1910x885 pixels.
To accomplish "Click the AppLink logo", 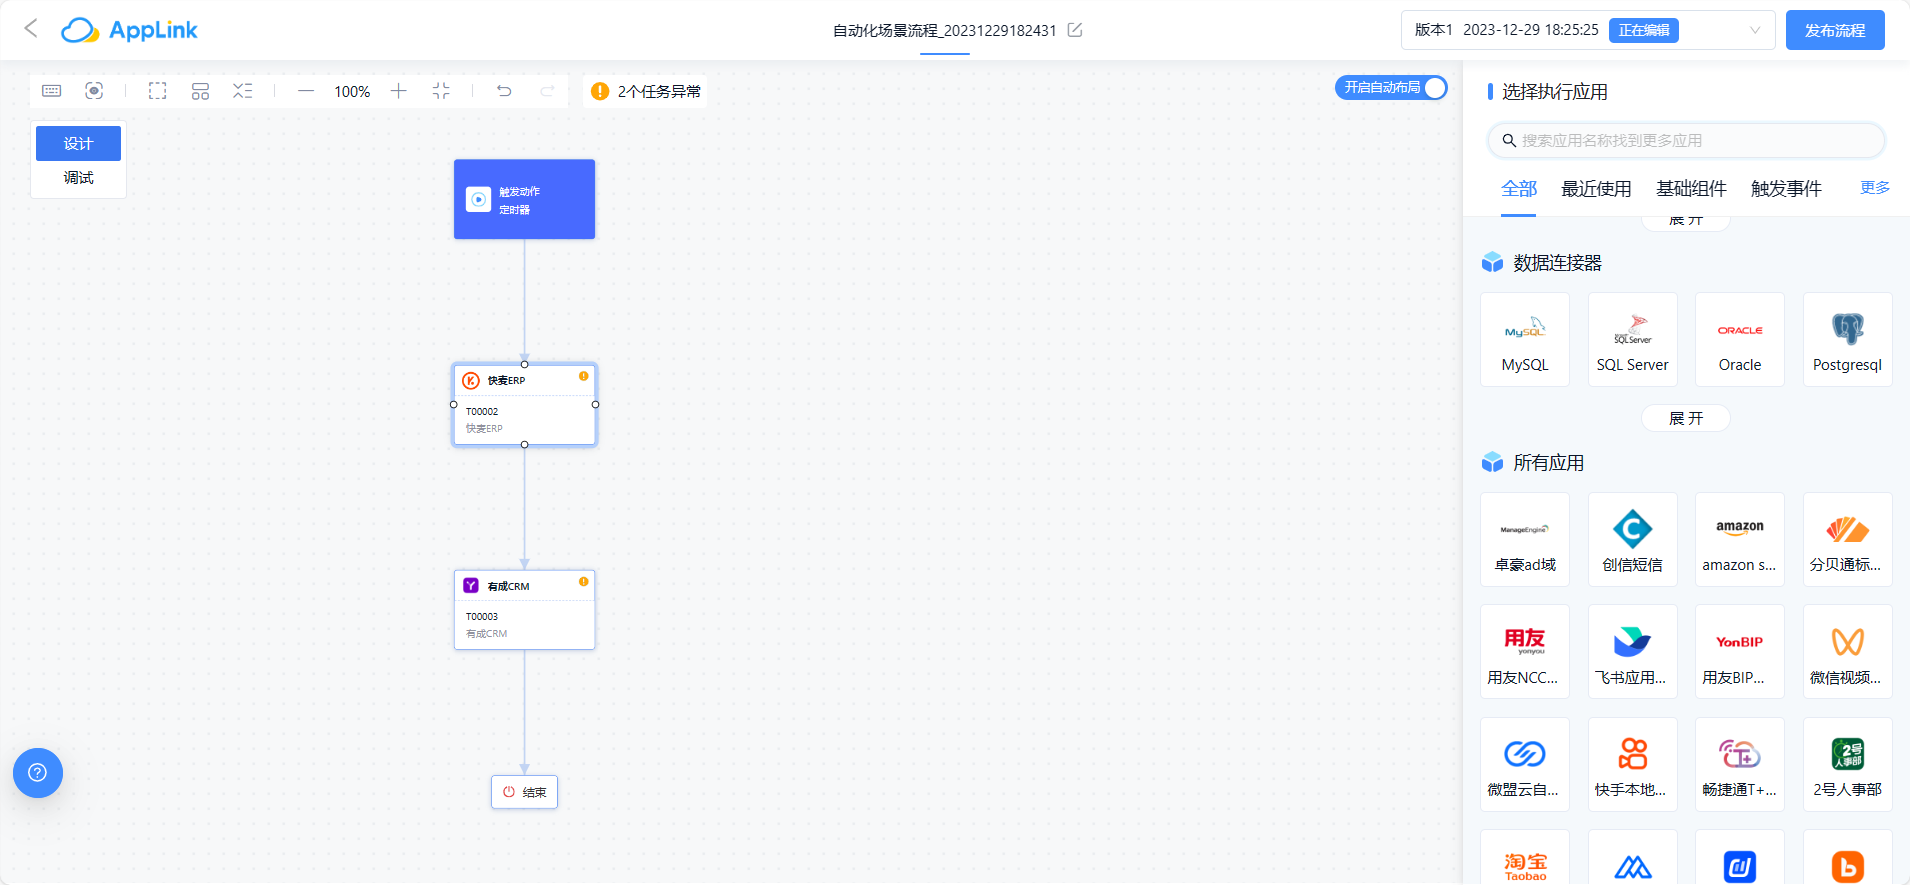I will coord(129,30).
